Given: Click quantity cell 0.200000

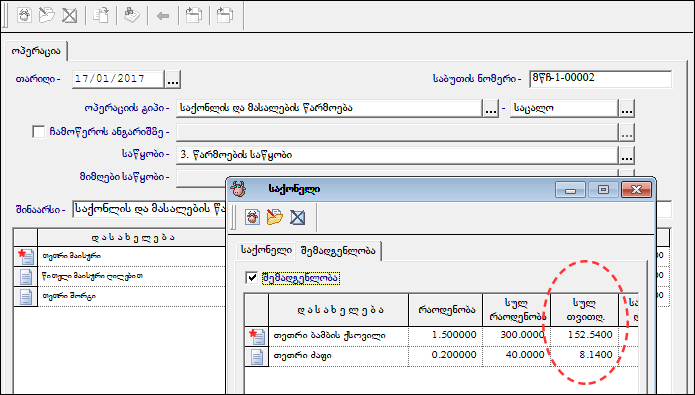Looking at the screenshot, I should (445, 356).
